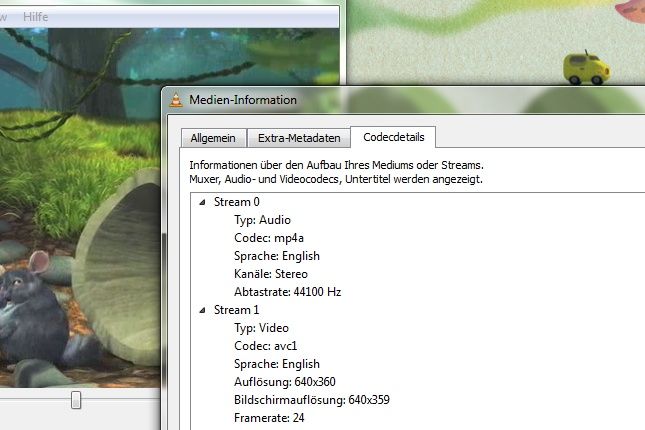Pick the 'Typ: Video' row
The width and height of the screenshot is (645, 430).
pos(262,328)
